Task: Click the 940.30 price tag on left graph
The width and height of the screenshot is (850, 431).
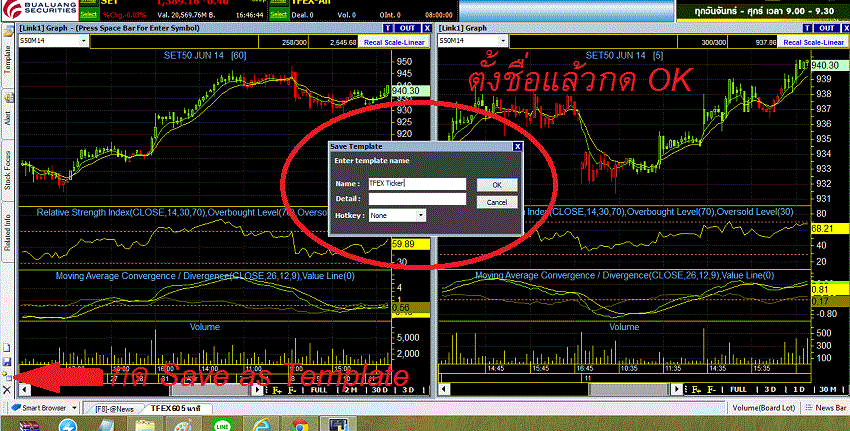Action: point(410,91)
